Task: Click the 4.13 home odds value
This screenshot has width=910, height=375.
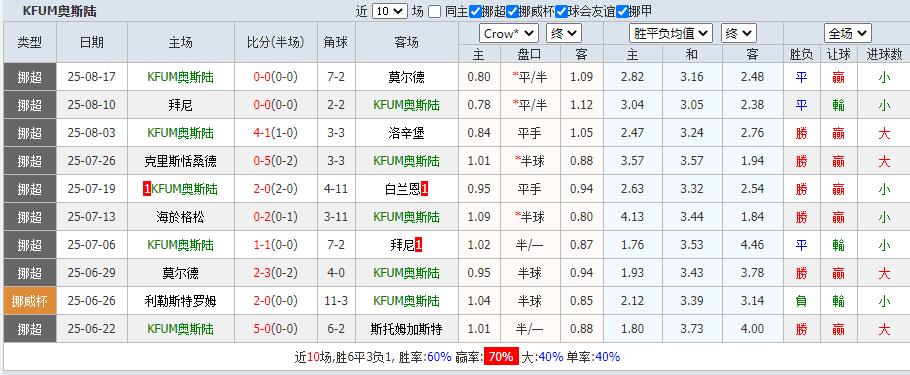Action: click(x=633, y=217)
